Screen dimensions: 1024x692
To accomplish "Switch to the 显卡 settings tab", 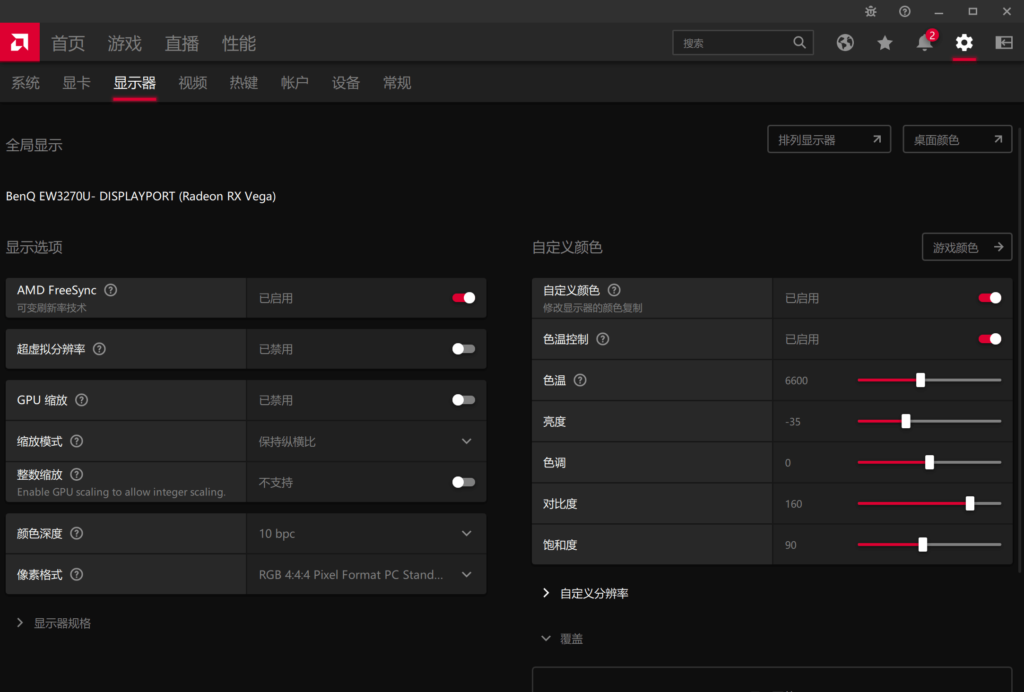I will pyautogui.click(x=76, y=82).
